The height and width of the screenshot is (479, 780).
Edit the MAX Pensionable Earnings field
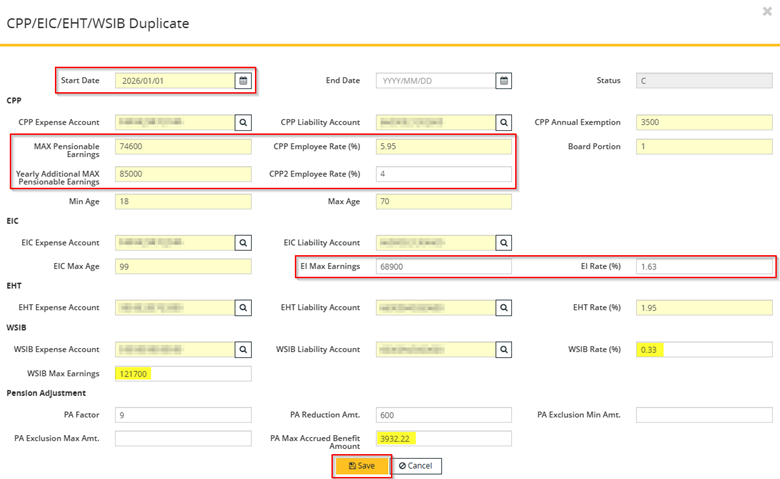[183, 147]
